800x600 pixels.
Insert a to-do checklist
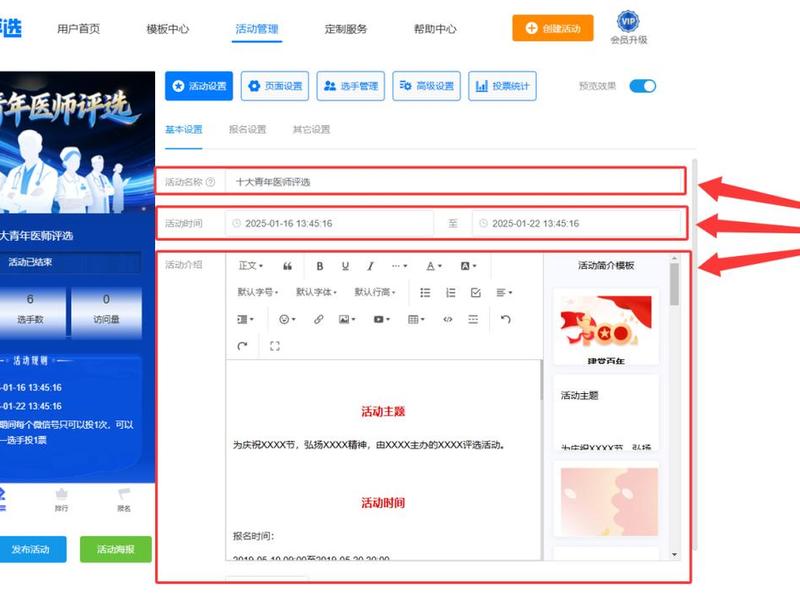pyautogui.click(x=476, y=292)
